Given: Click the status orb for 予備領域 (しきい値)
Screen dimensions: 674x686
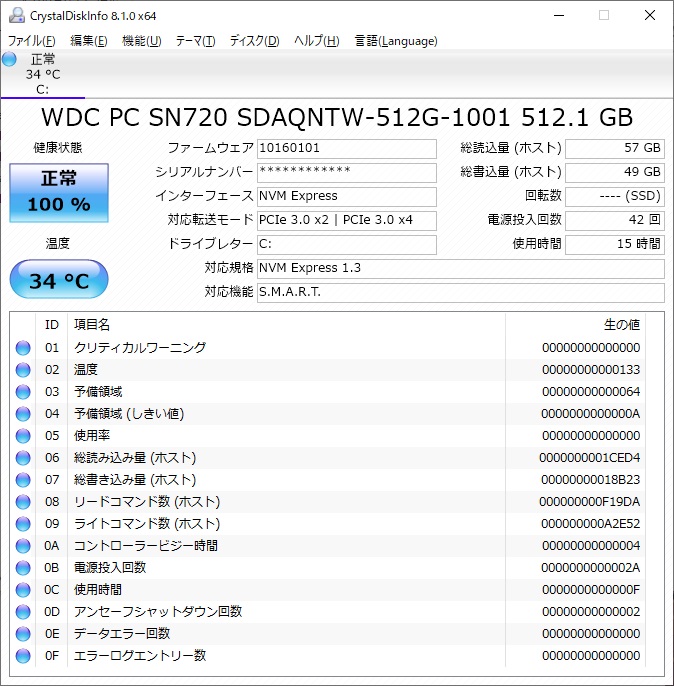Looking at the screenshot, I should point(23,414).
